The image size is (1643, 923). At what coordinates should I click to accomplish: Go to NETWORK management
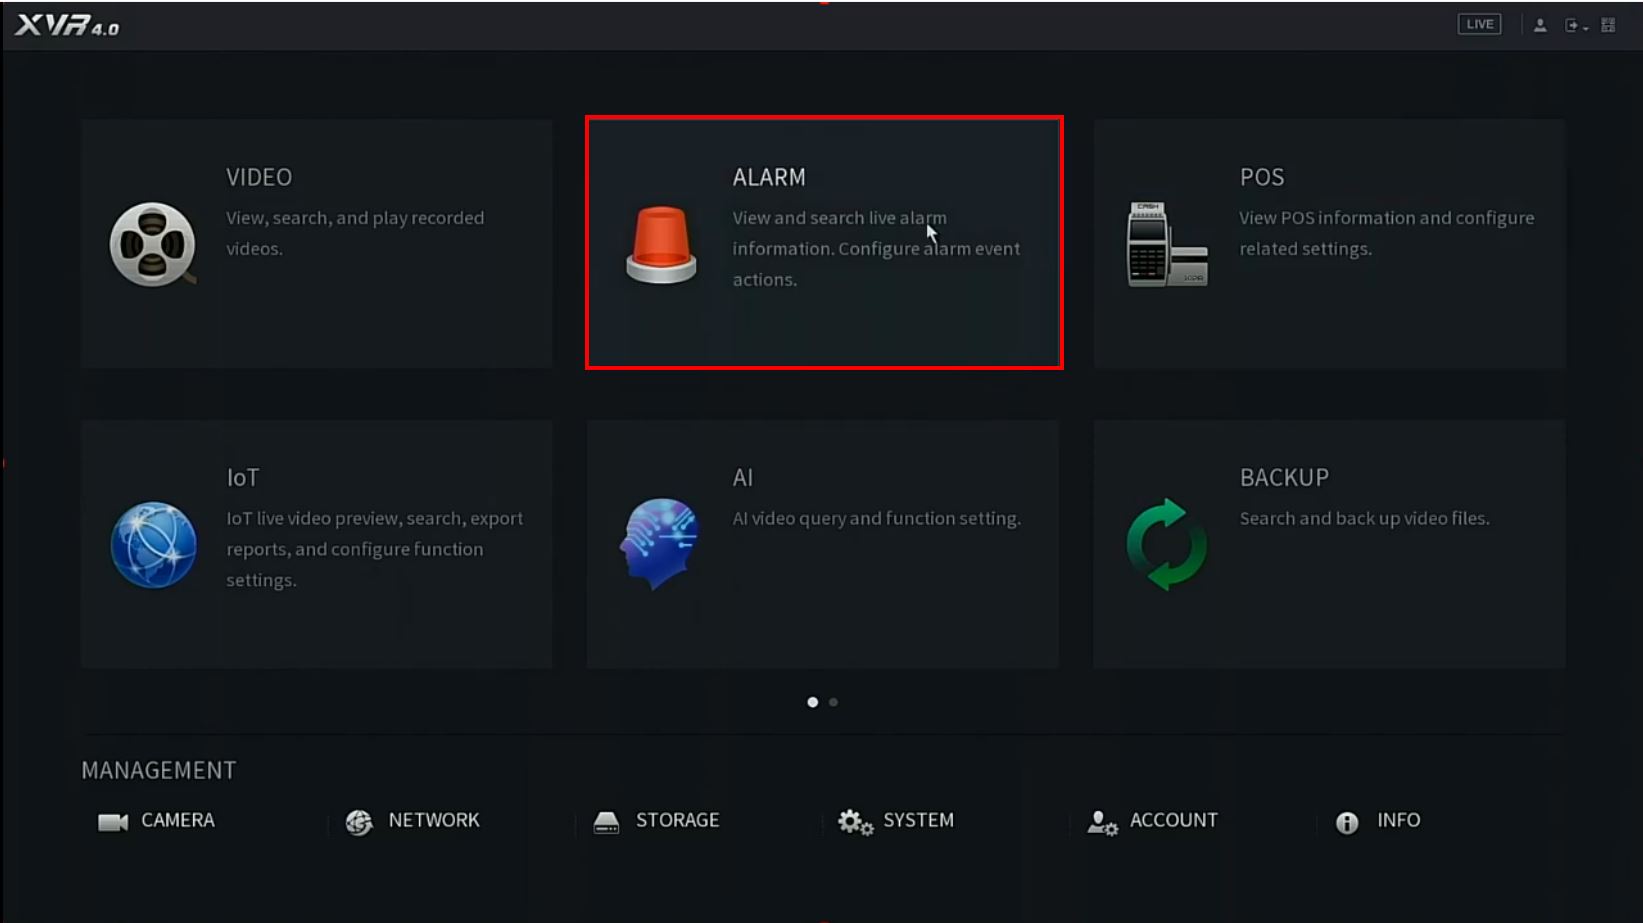(413, 821)
